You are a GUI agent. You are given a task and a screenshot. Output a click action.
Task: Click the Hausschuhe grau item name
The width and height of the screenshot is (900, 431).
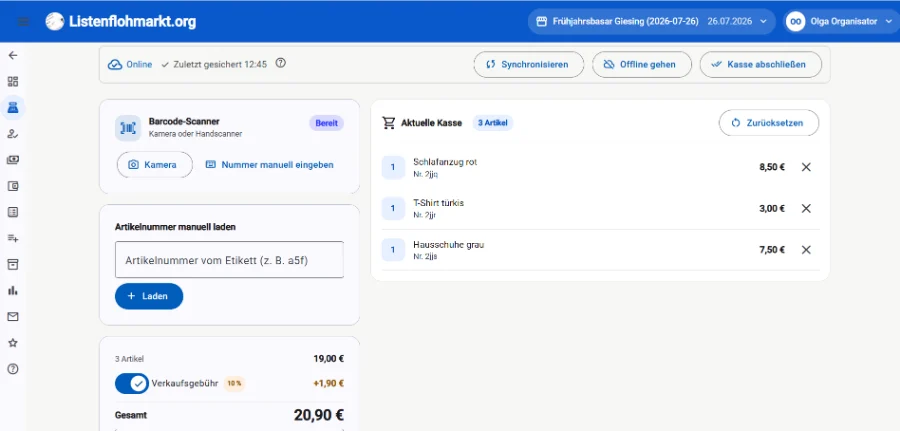click(449, 244)
